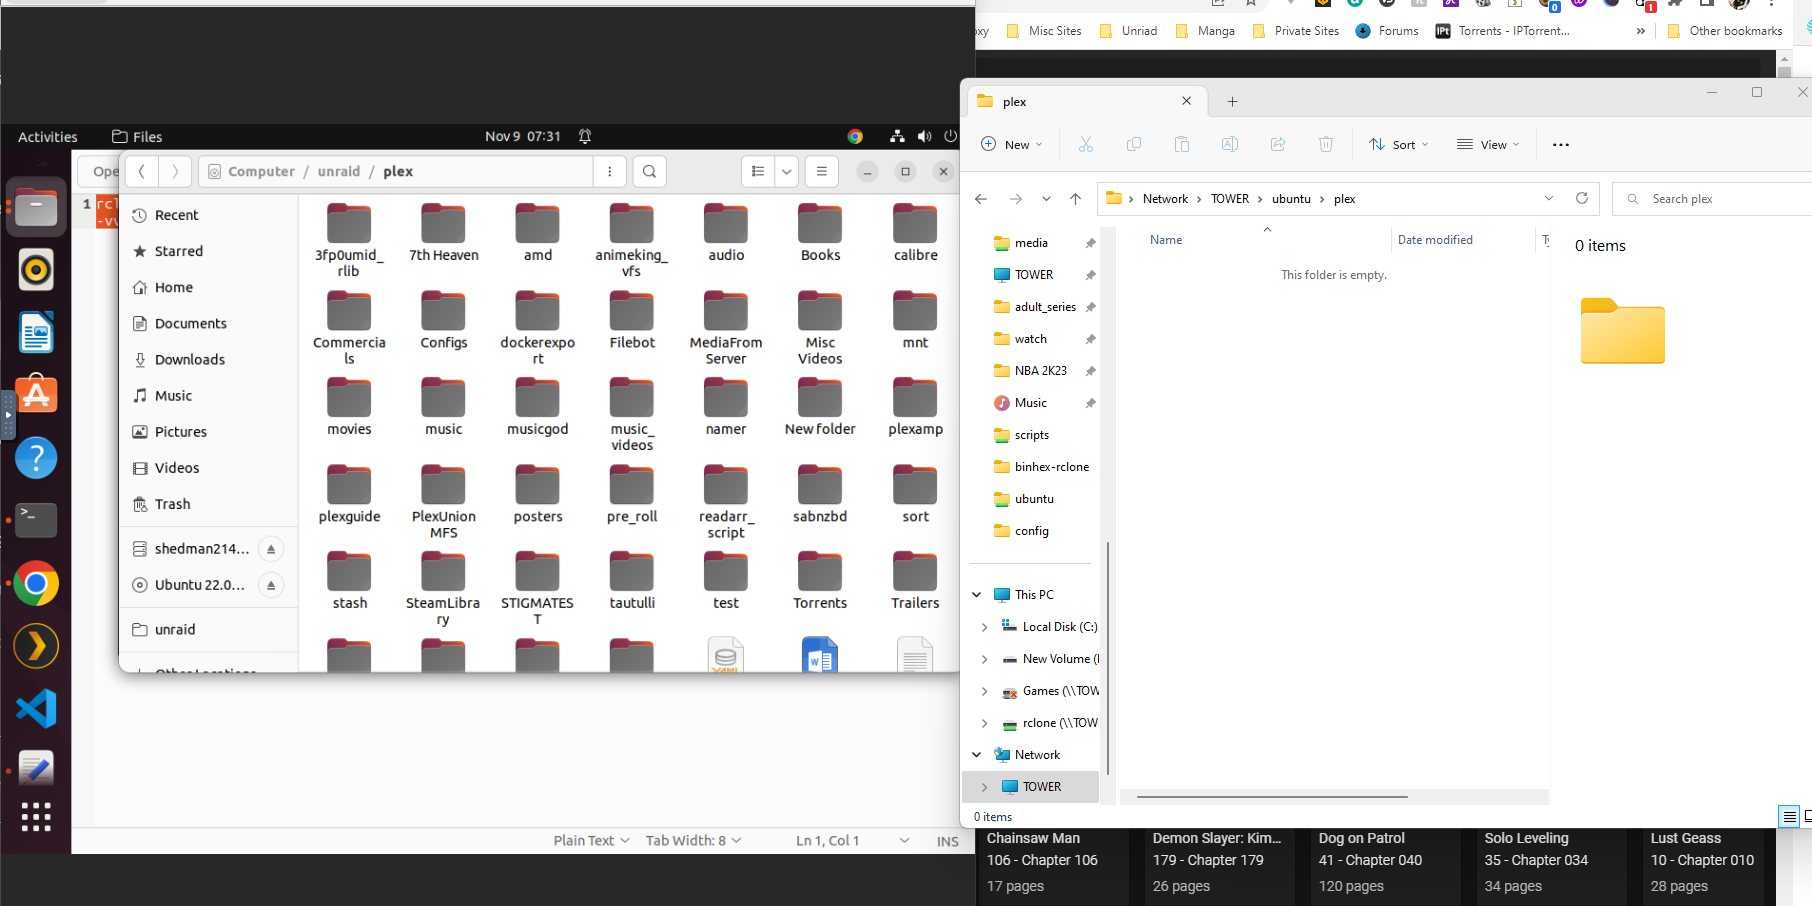Open Visual Studio Code from the dock
Viewport: 1812px width, 906px height.
coord(36,709)
